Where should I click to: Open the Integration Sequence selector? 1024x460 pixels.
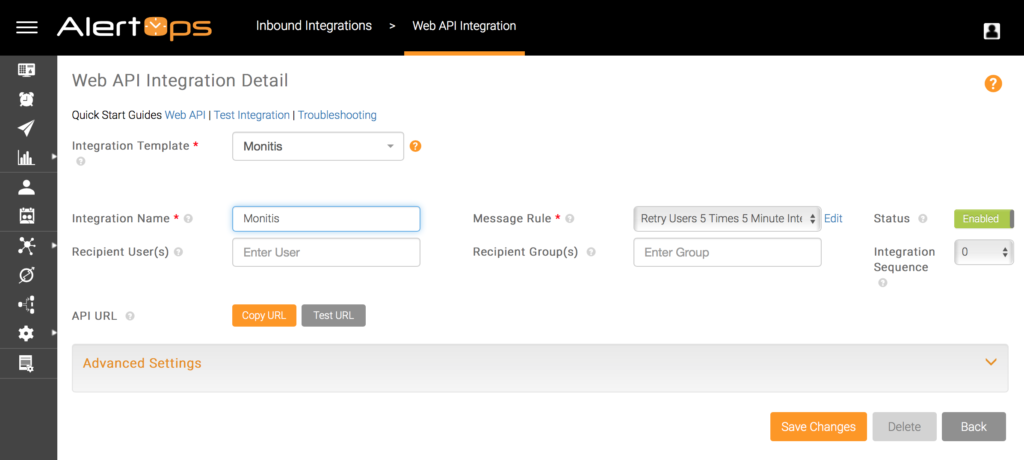tap(984, 252)
